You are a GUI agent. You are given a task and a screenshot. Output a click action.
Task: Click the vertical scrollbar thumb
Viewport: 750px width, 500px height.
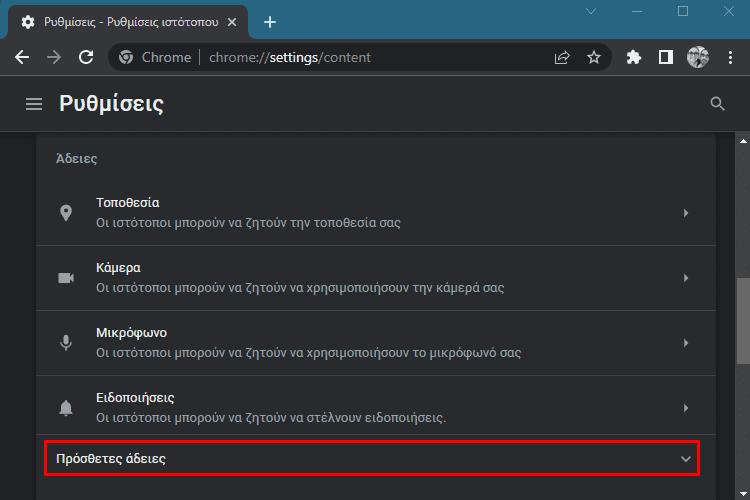pos(743,321)
